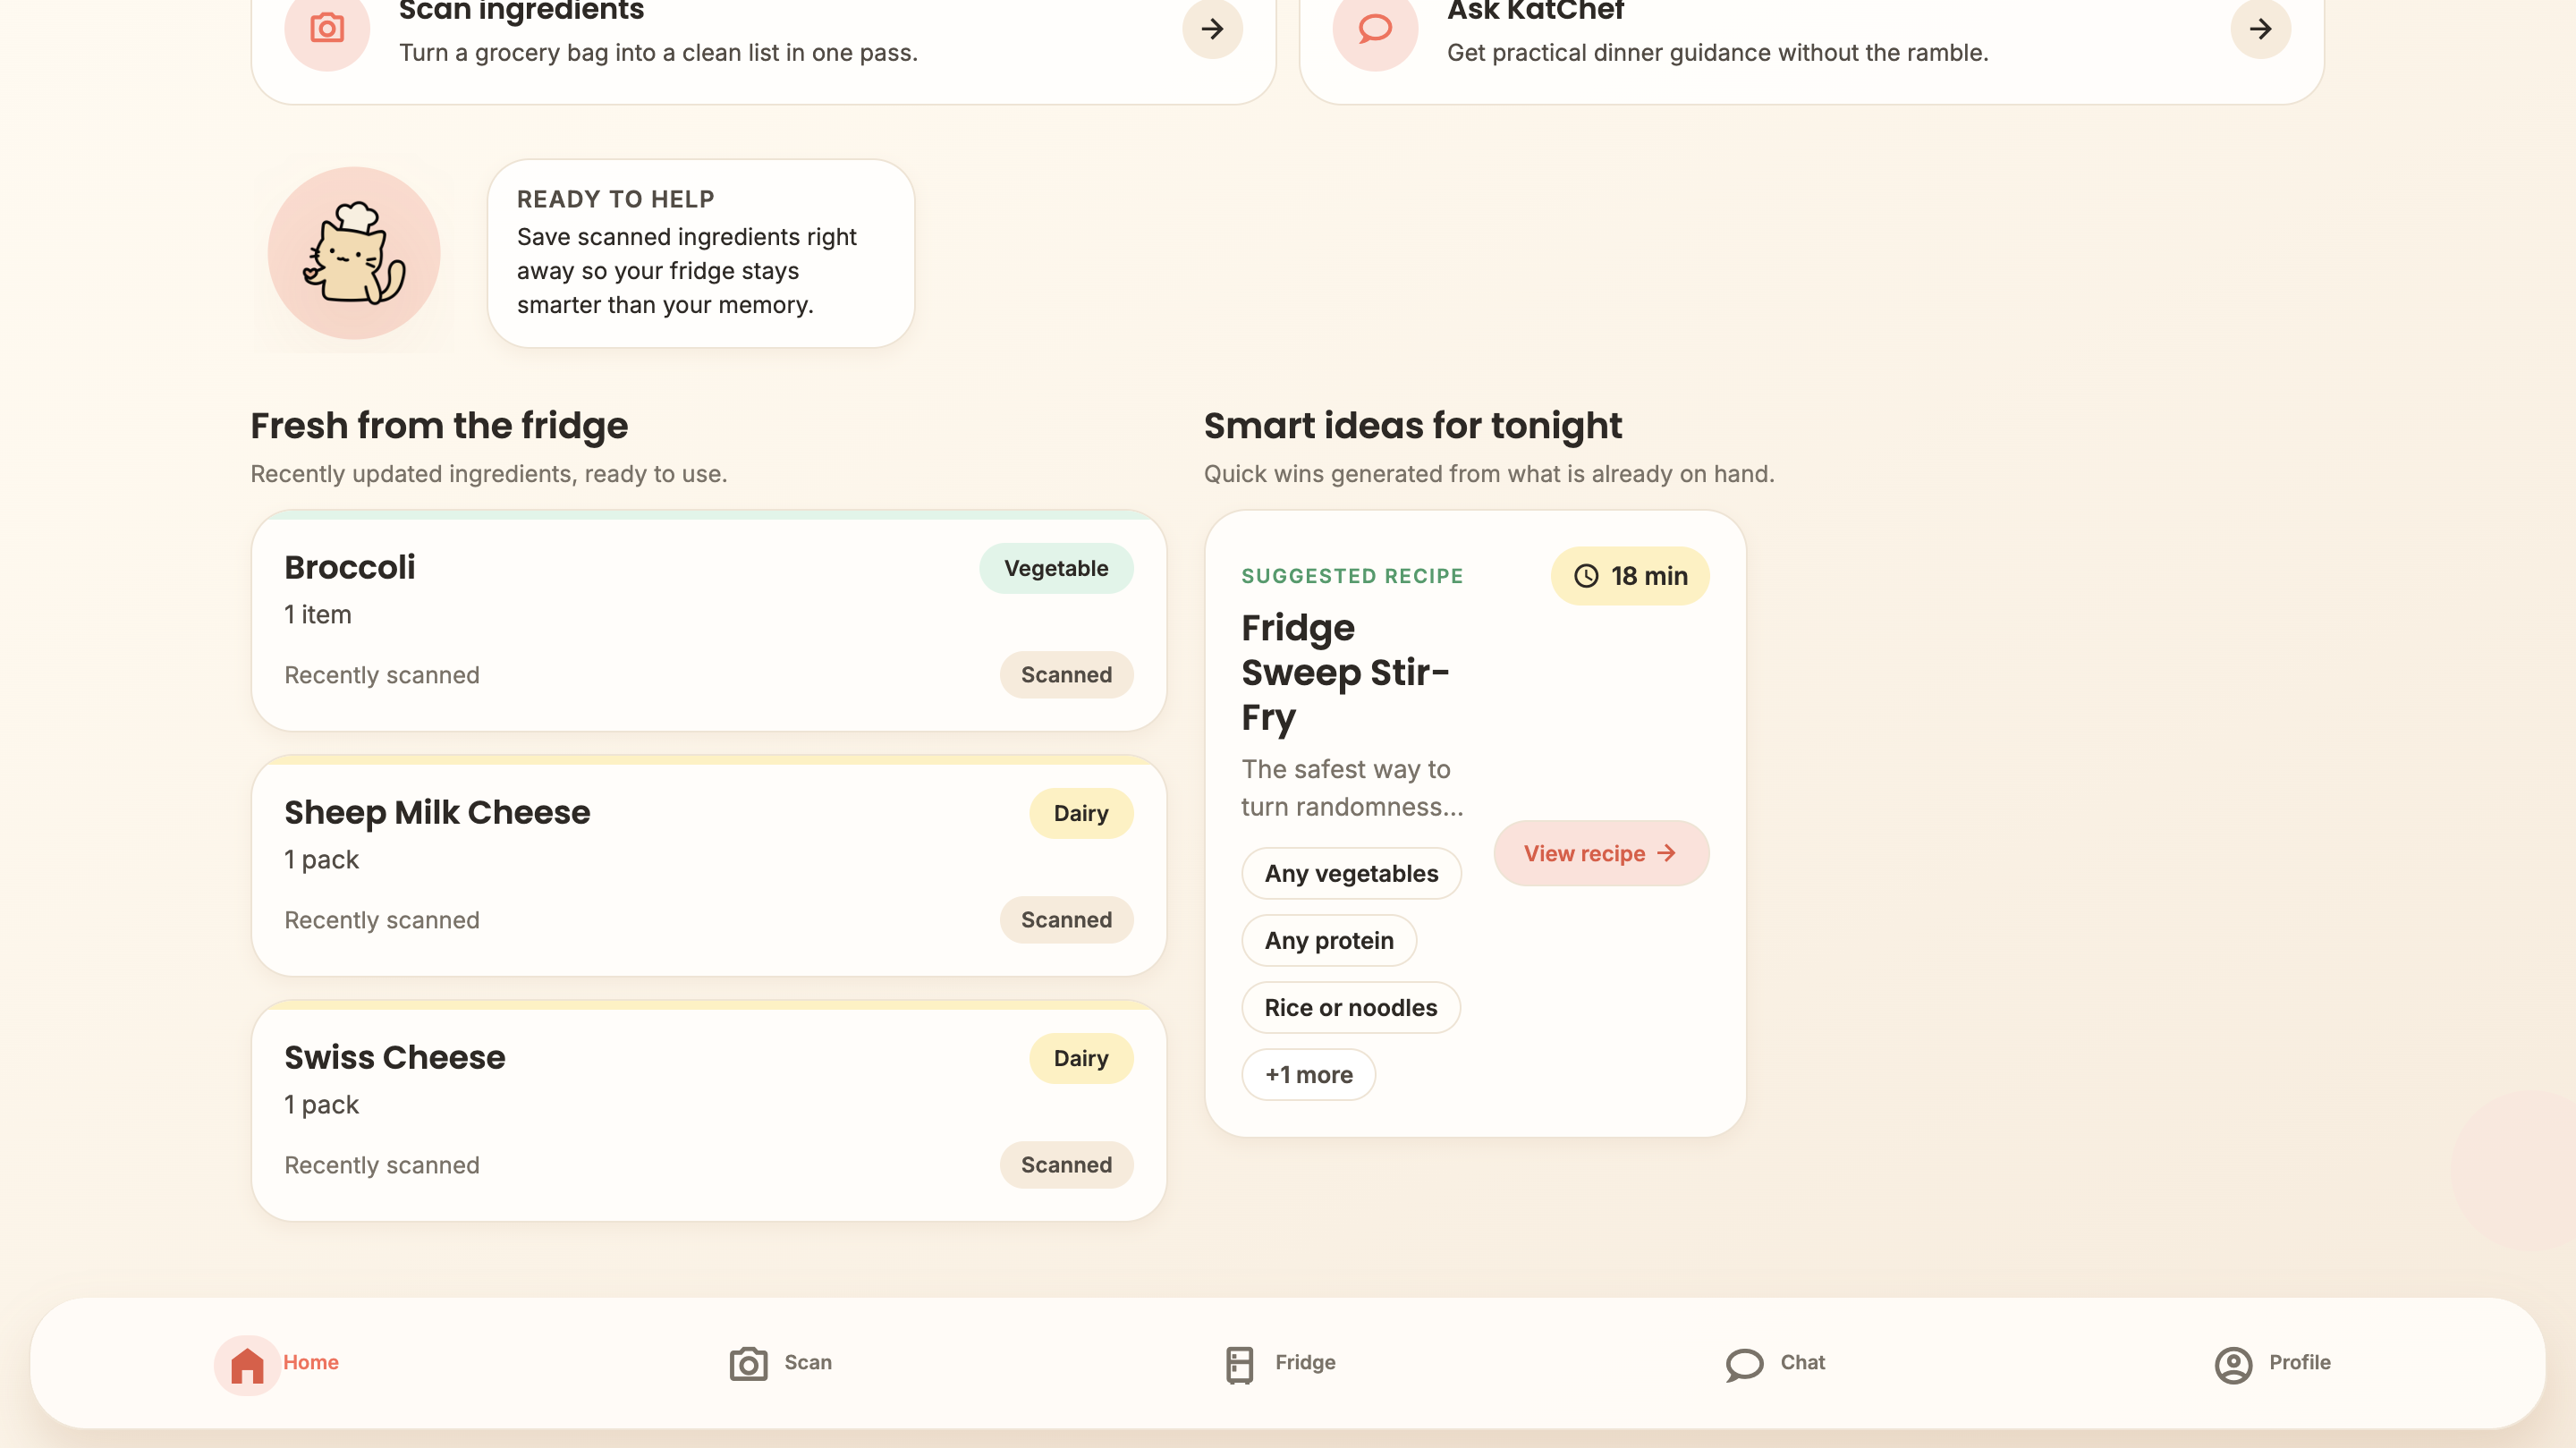Expand the +1 more ingredients chip
The image size is (2576, 1448).
pyautogui.click(x=1308, y=1075)
